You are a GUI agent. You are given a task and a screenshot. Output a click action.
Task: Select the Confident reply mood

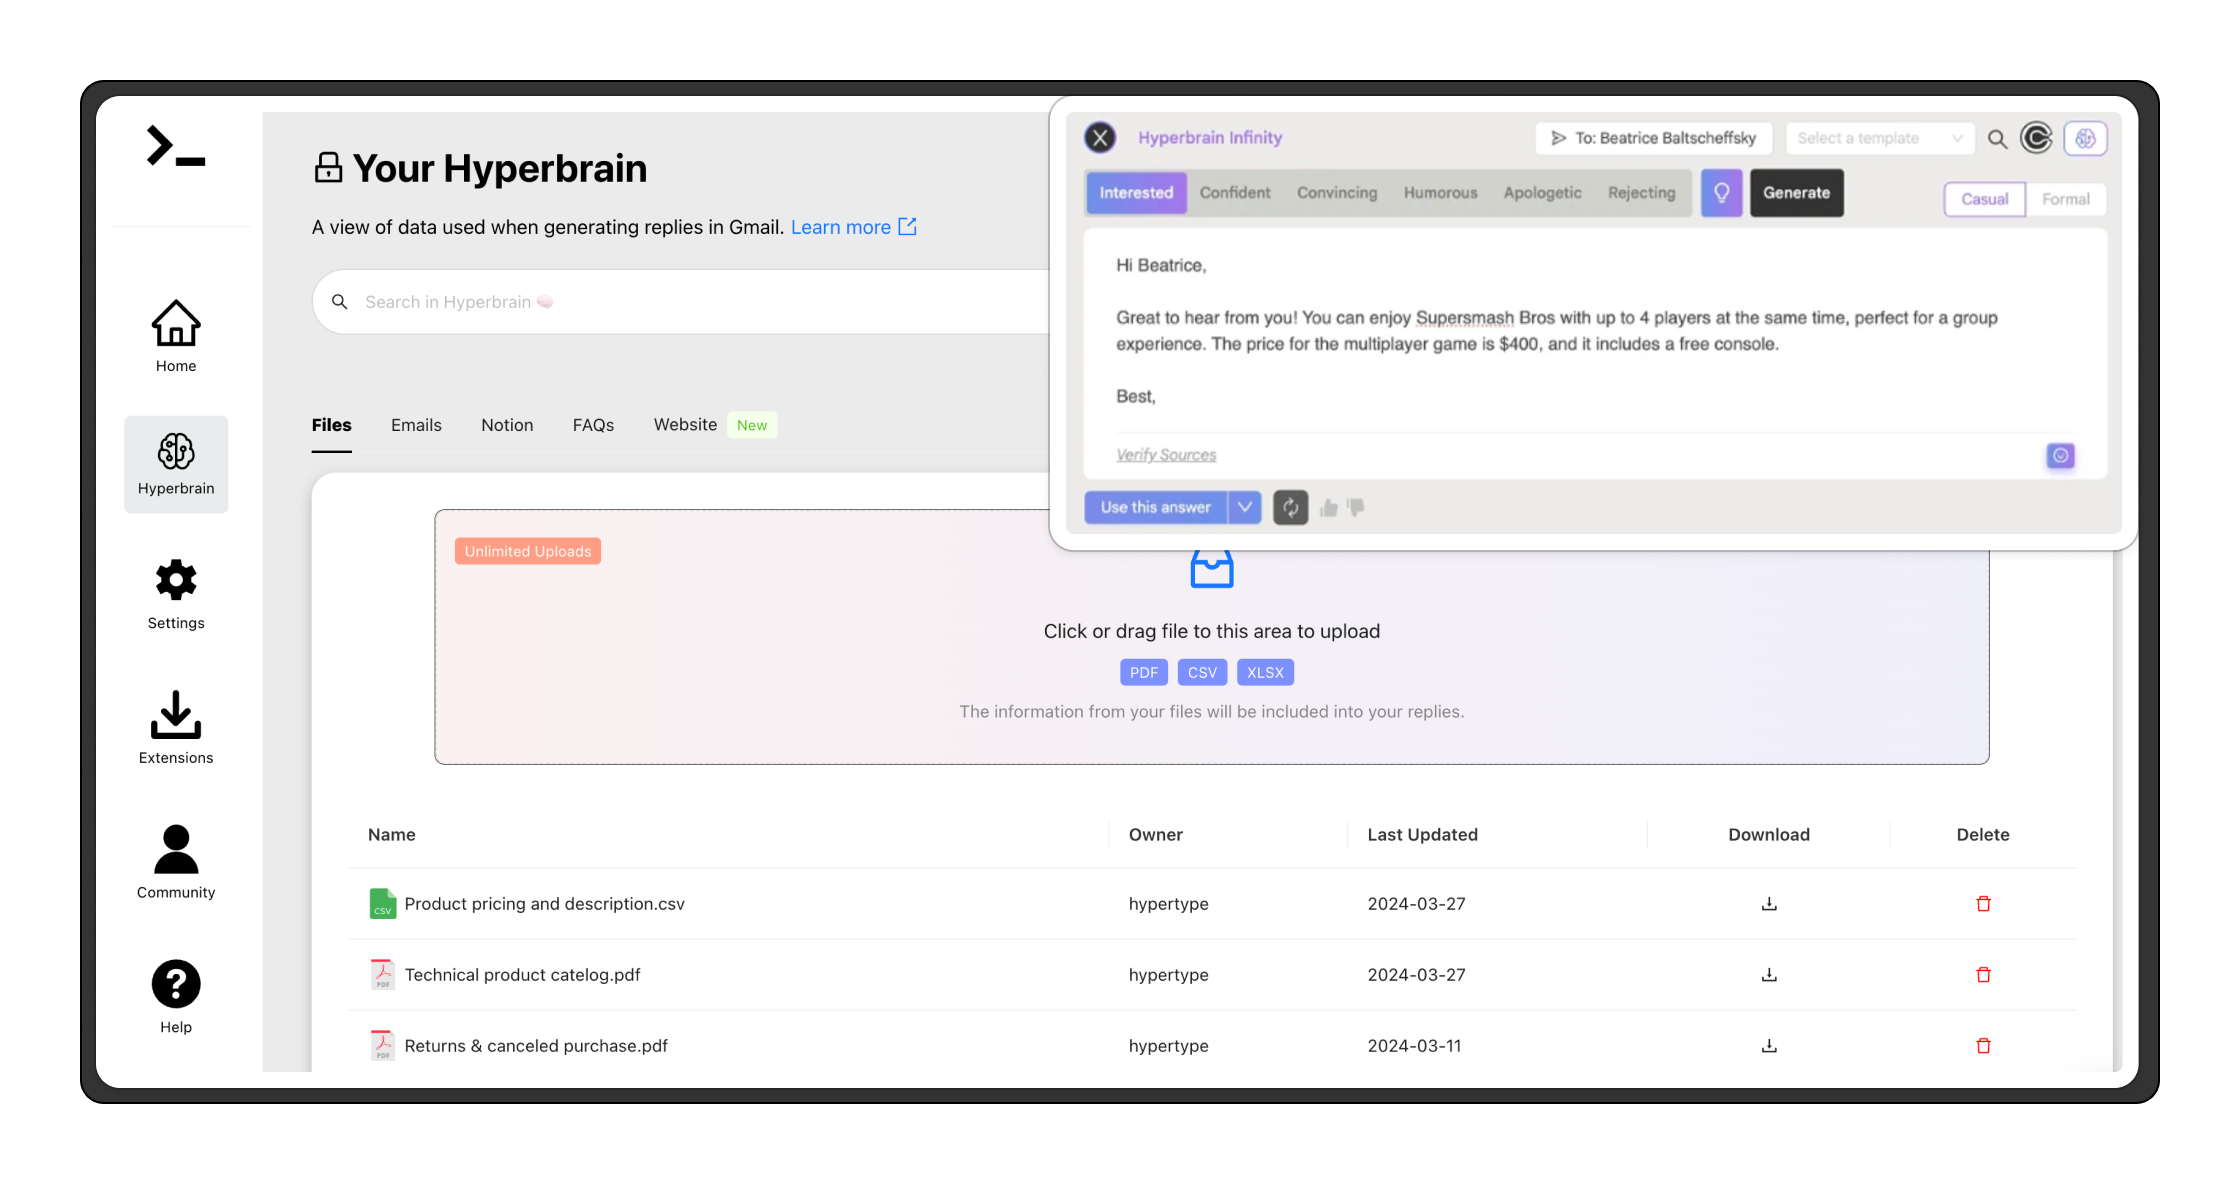click(x=1235, y=193)
